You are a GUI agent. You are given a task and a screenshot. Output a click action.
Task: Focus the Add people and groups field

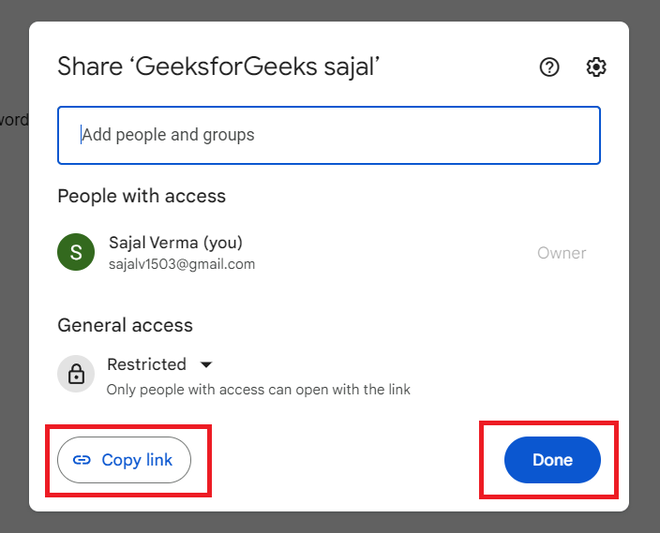pos(329,135)
